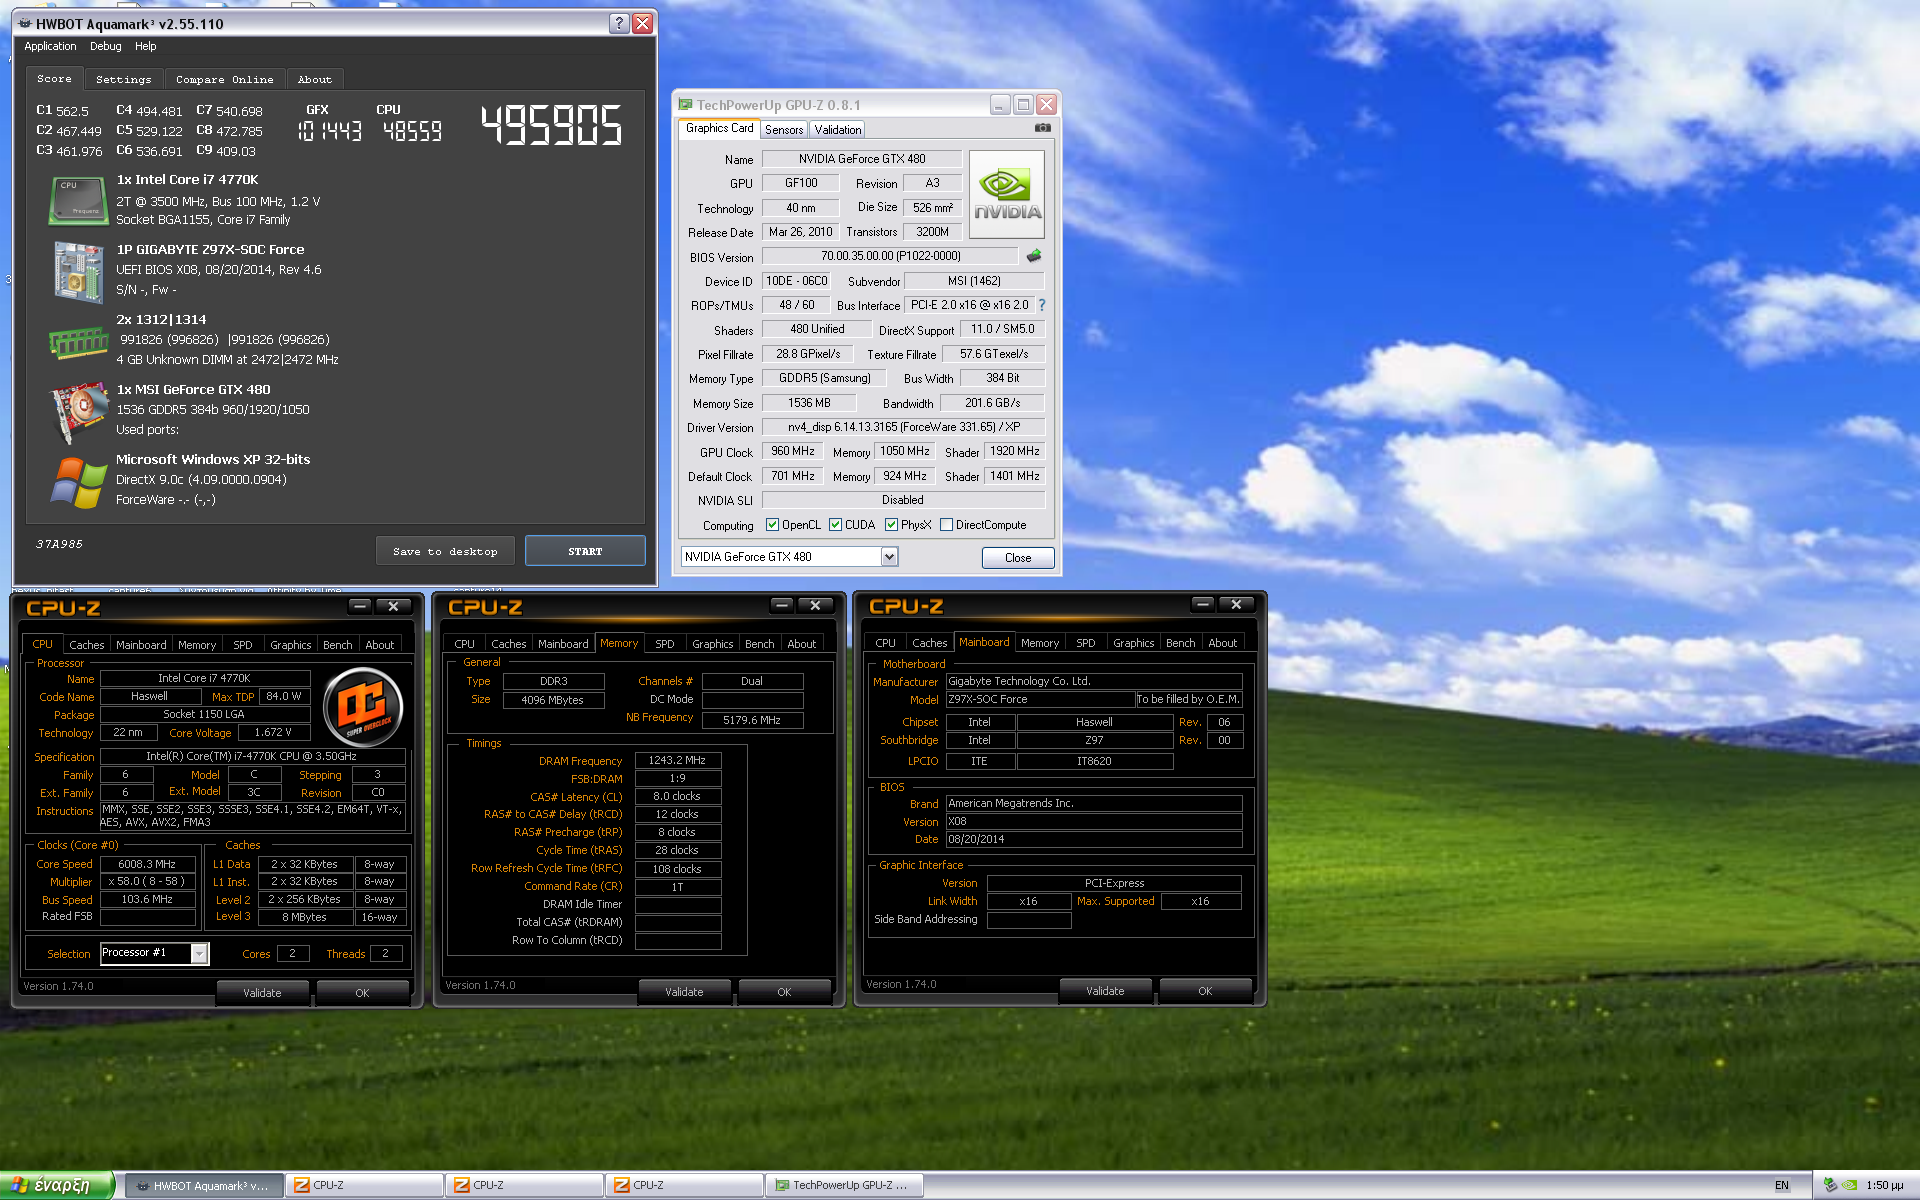Image resolution: width=1920 pixels, height=1200 pixels.
Task: Open the Processor #1 selection dropdown
Action: coord(199,954)
